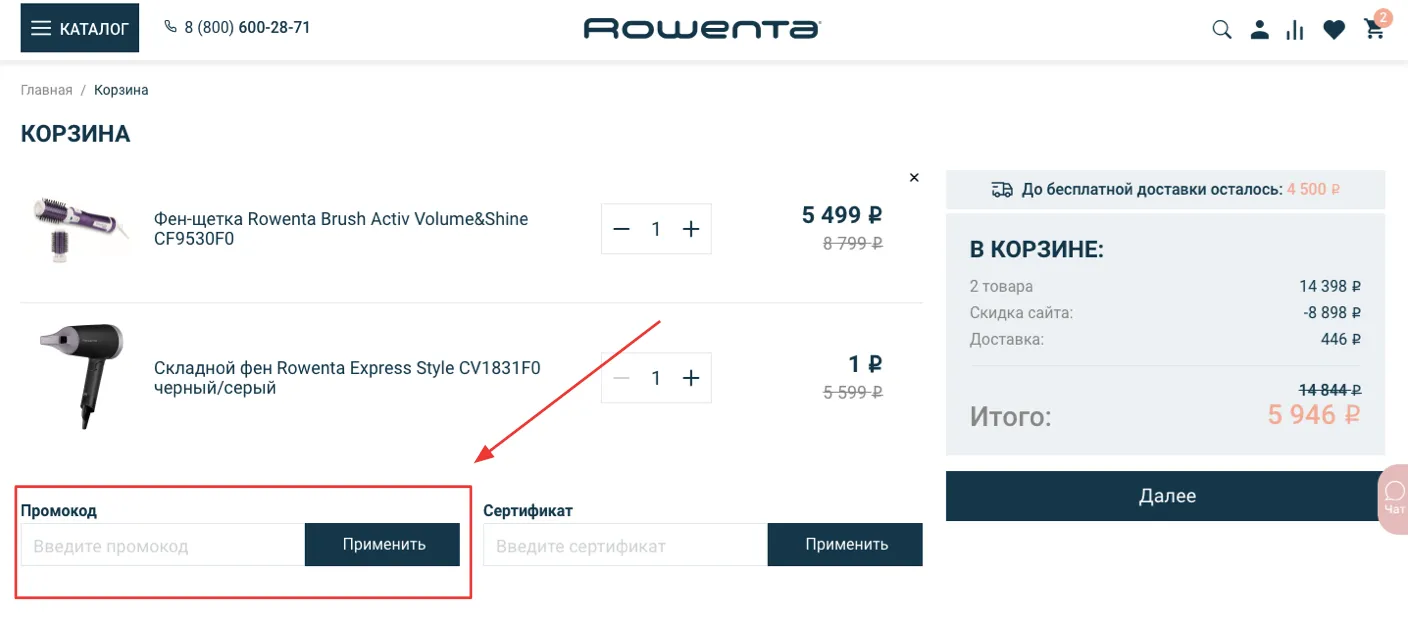The image size is (1408, 626).
Task: Click the Главная breadcrumb link
Action: click(x=46, y=90)
